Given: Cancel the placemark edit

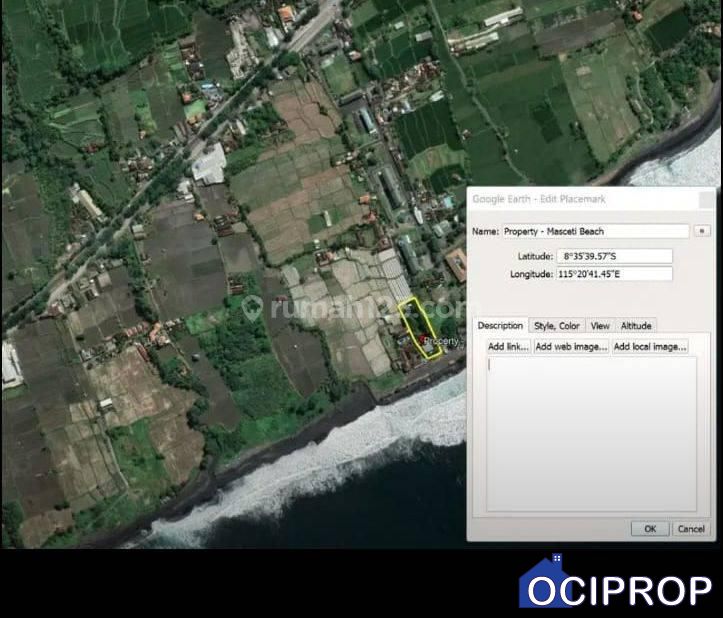Looking at the screenshot, I should point(690,528).
